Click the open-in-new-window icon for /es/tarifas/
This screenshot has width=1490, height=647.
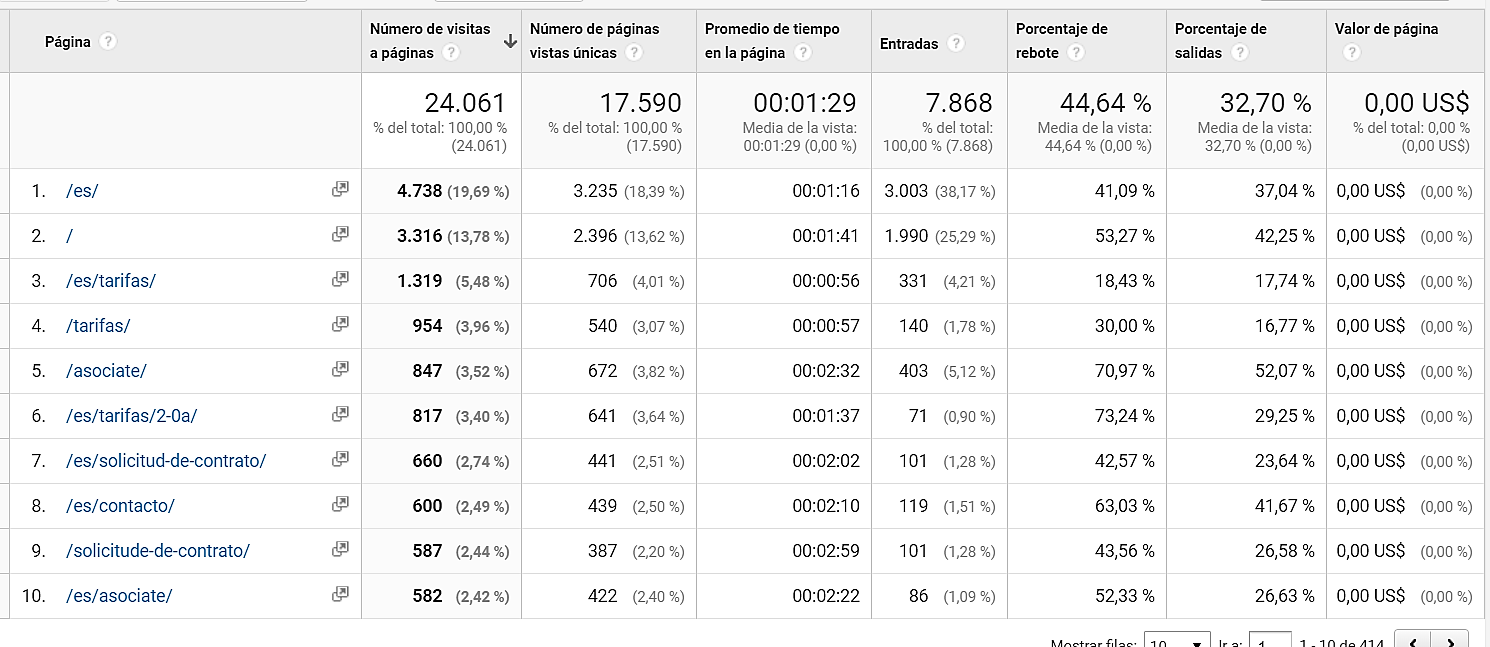click(x=340, y=279)
